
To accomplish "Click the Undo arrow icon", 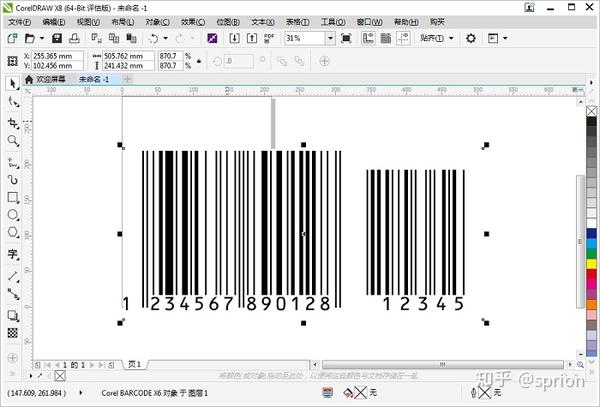I will pyautogui.click(x=154, y=38).
